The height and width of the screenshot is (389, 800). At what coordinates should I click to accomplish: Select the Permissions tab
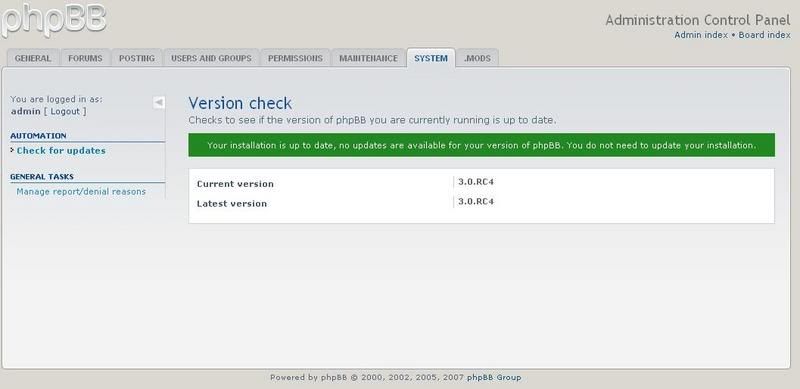click(295, 58)
